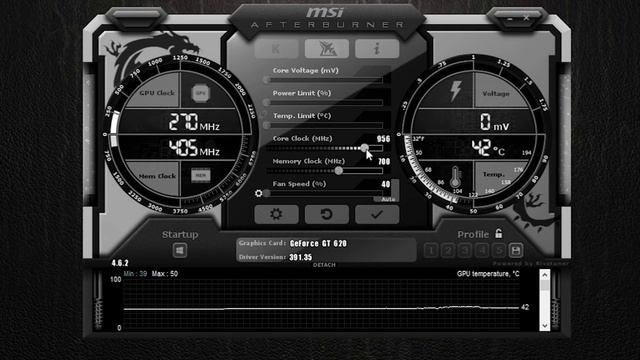The width and height of the screenshot is (640, 360).
Task: Close the Afterburner window
Action: [x=526, y=18]
